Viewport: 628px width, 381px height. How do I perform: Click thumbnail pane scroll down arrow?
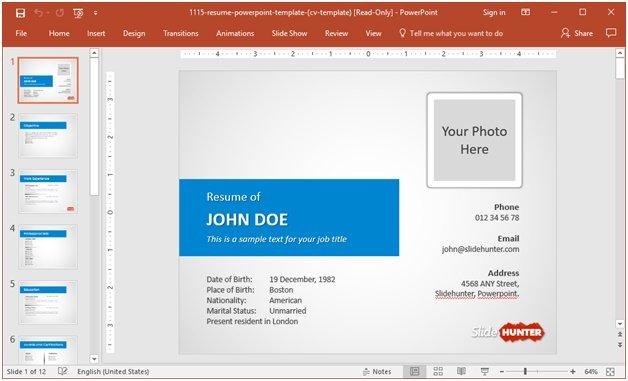(94, 359)
